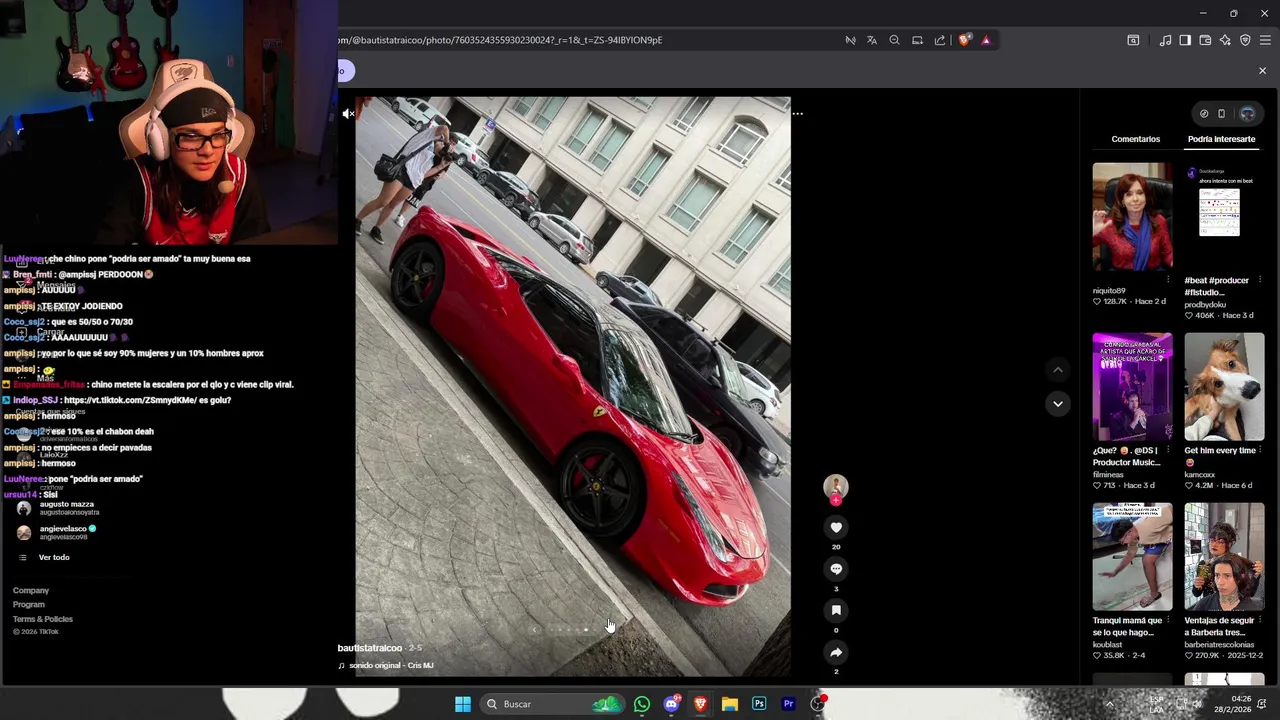Close the photo viewer with the X
Screen dimensions: 1280x720
(x=1262, y=71)
